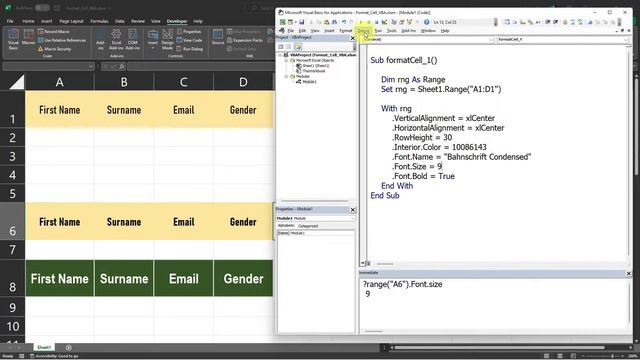Image resolution: width=640 pixels, height=360 pixels.
Task: Click inside the Excel formula bar
Action: coord(200,66)
